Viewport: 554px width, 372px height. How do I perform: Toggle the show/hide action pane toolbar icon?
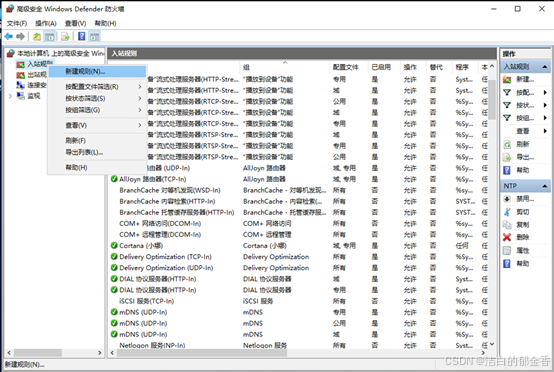click(94, 36)
